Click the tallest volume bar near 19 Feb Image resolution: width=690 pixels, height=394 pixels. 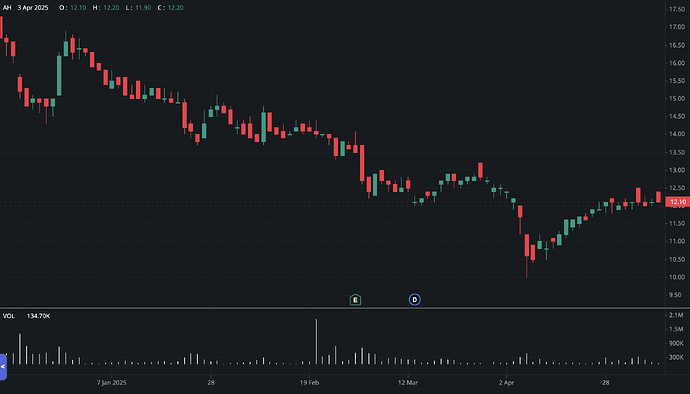click(x=316, y=342)
